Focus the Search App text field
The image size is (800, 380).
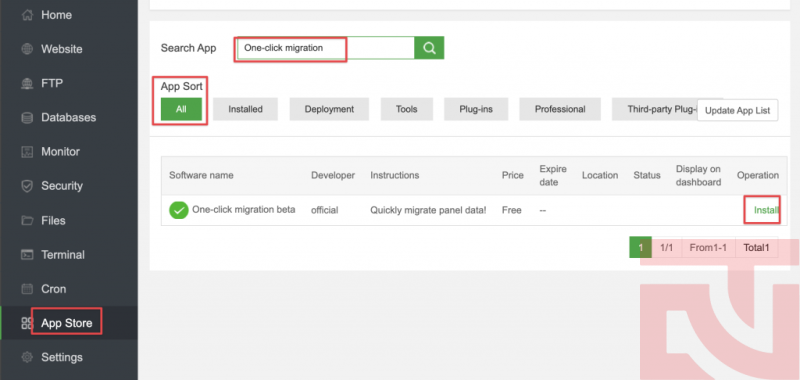[326, 48]
